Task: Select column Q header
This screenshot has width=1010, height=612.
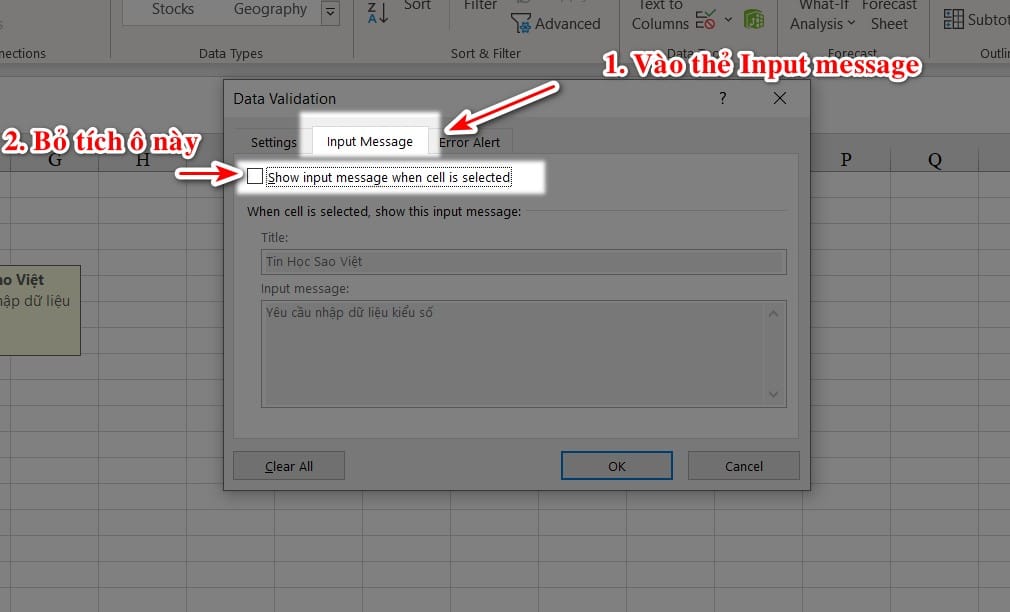Action: (x=935, y=160)
